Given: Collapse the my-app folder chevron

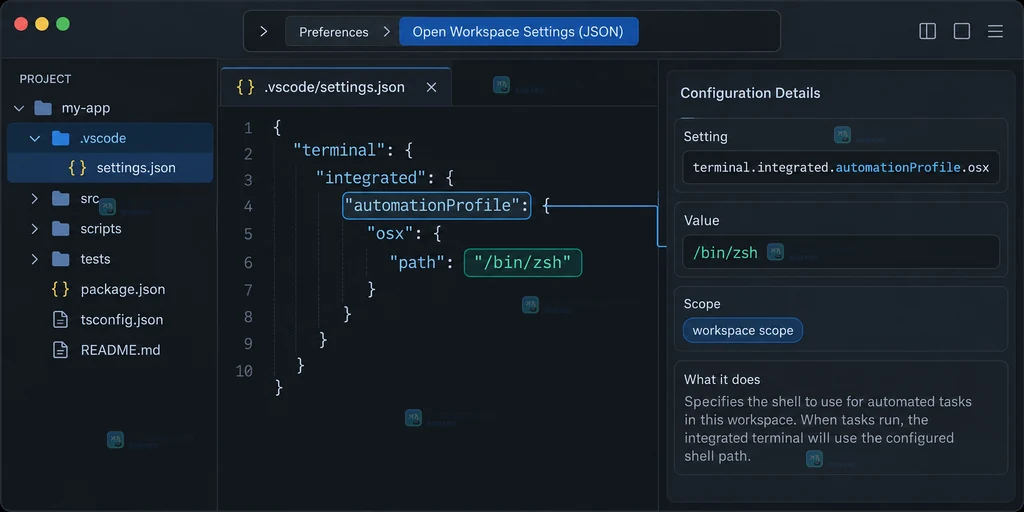Looking at the screenshot, I should [x=19, y=108].
